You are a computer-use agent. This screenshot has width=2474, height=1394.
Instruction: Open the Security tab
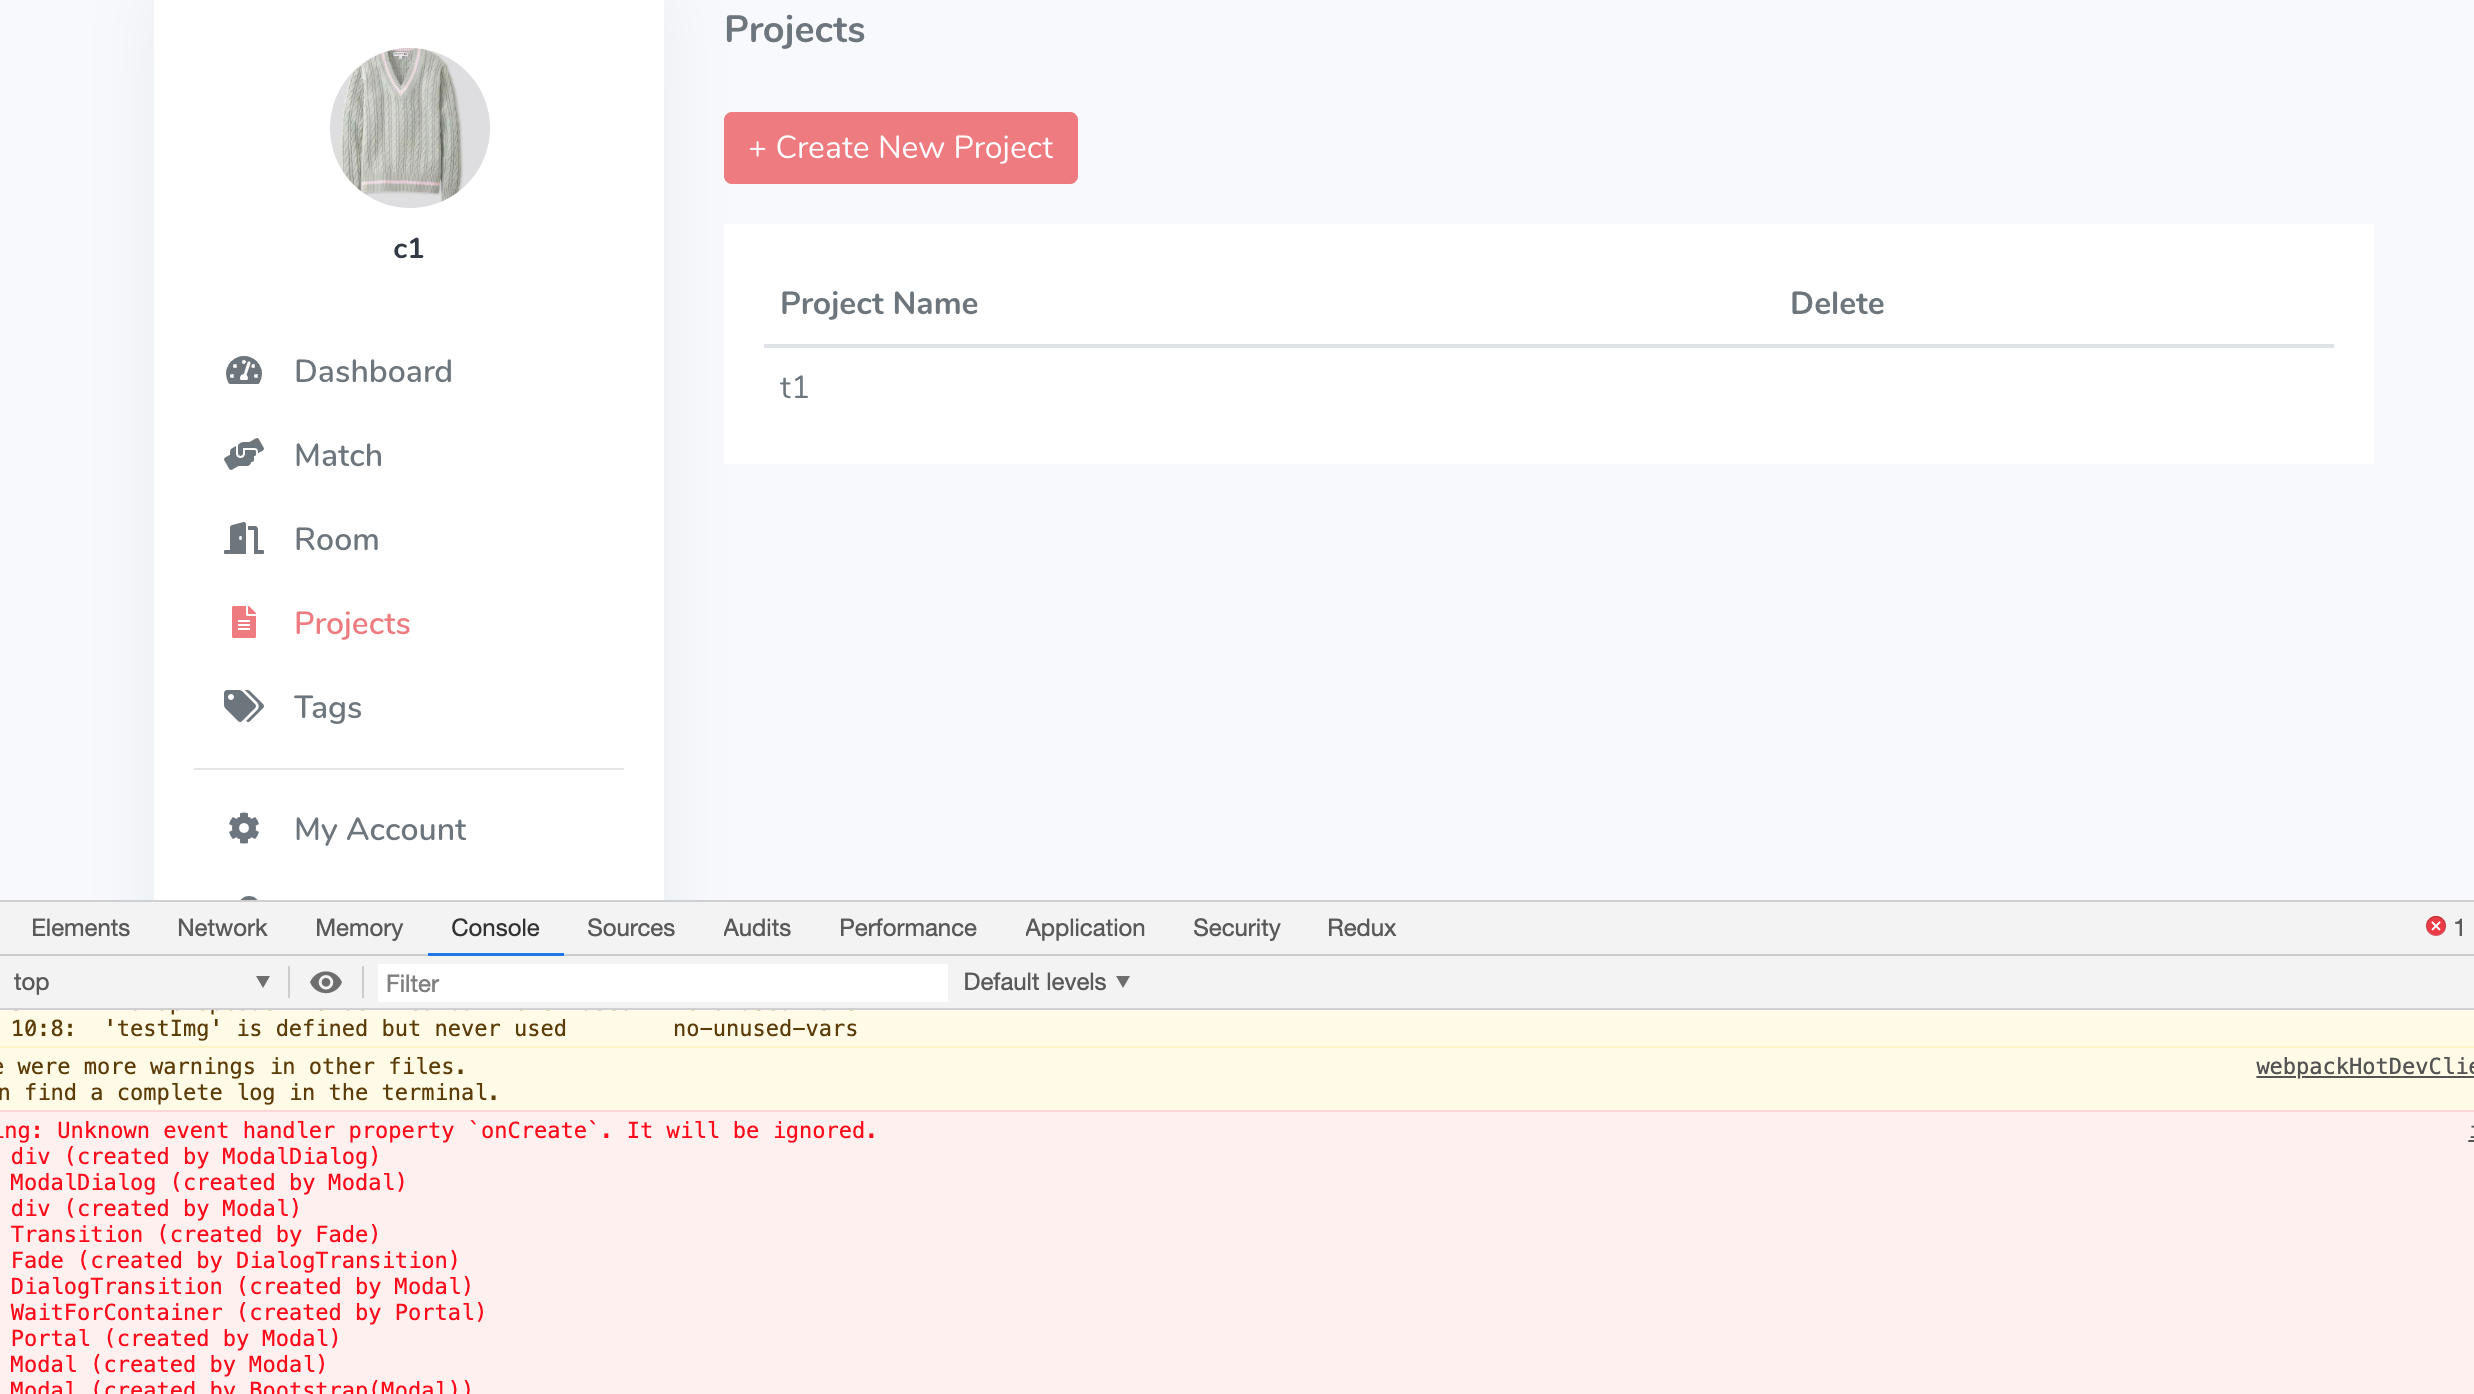tap(1236, 928)
